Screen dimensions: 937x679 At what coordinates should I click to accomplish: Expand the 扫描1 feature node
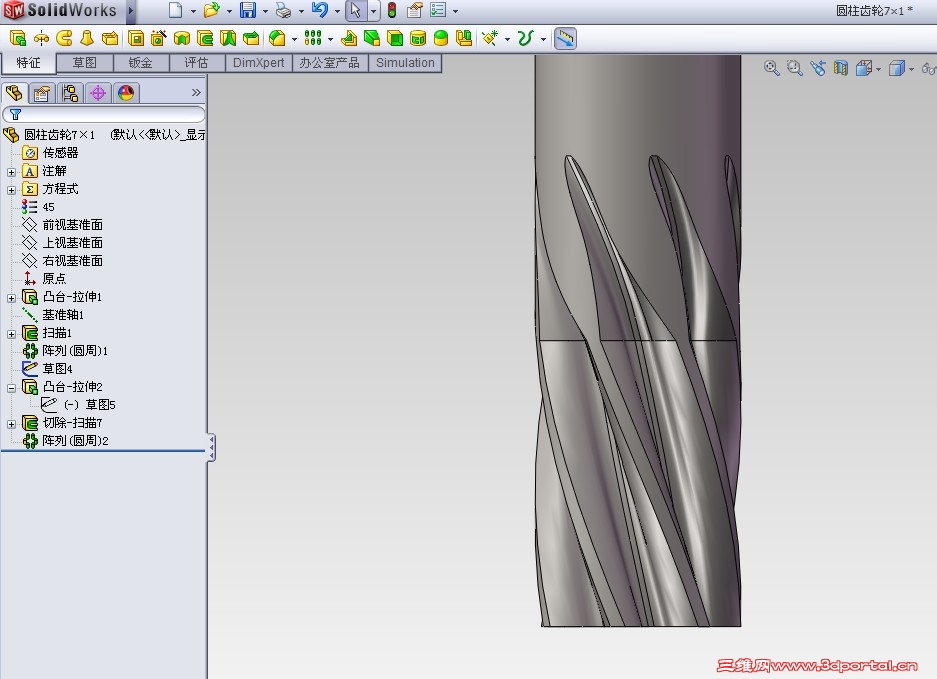point(11,334)
